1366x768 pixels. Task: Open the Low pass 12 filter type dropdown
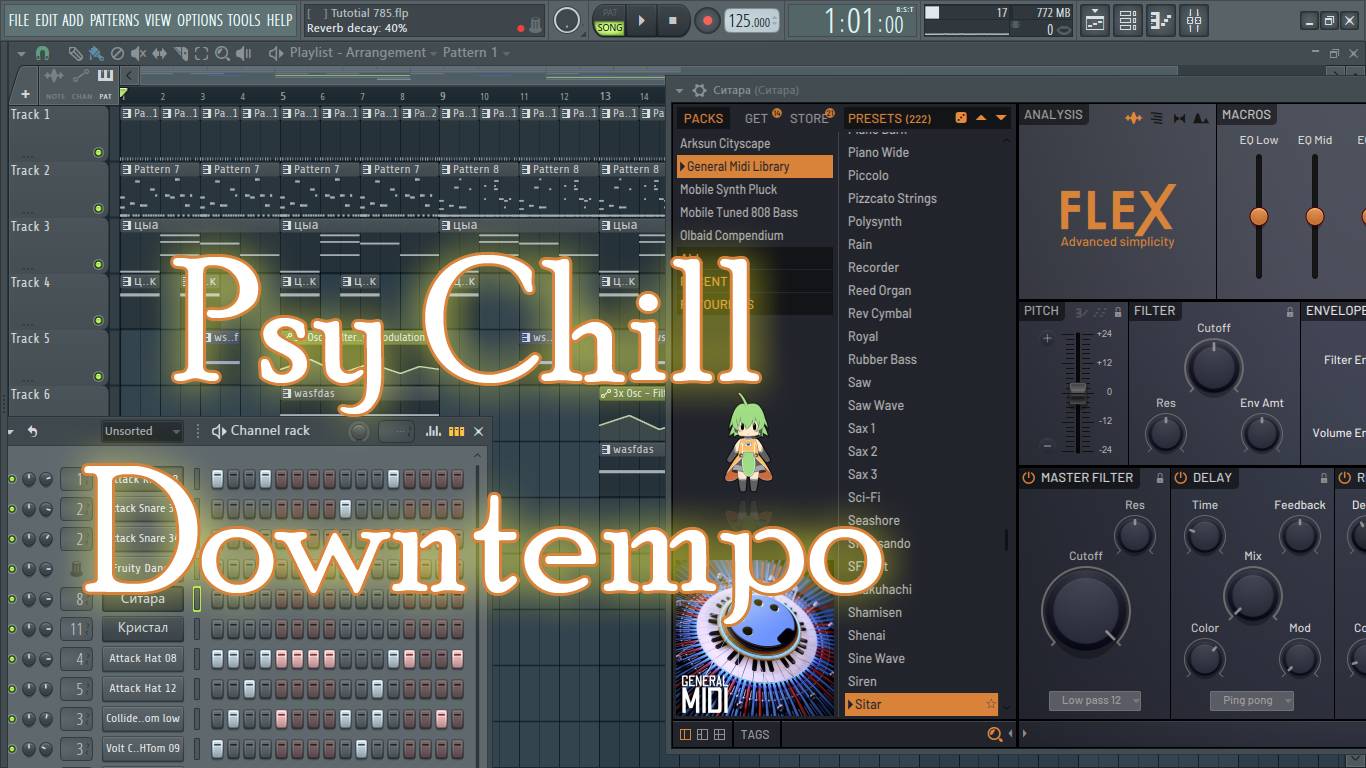coord(1095,701)
